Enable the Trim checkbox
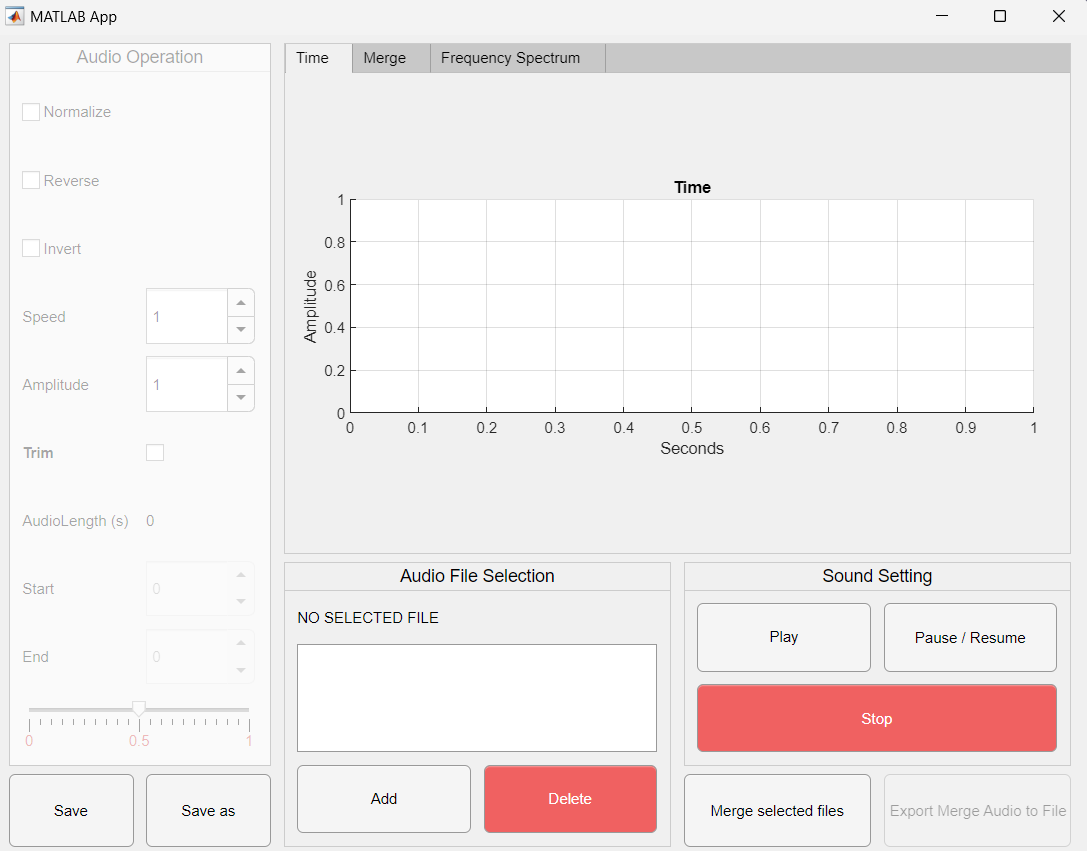The width and height of the screenshot is (1087, 851). [155, 452]
